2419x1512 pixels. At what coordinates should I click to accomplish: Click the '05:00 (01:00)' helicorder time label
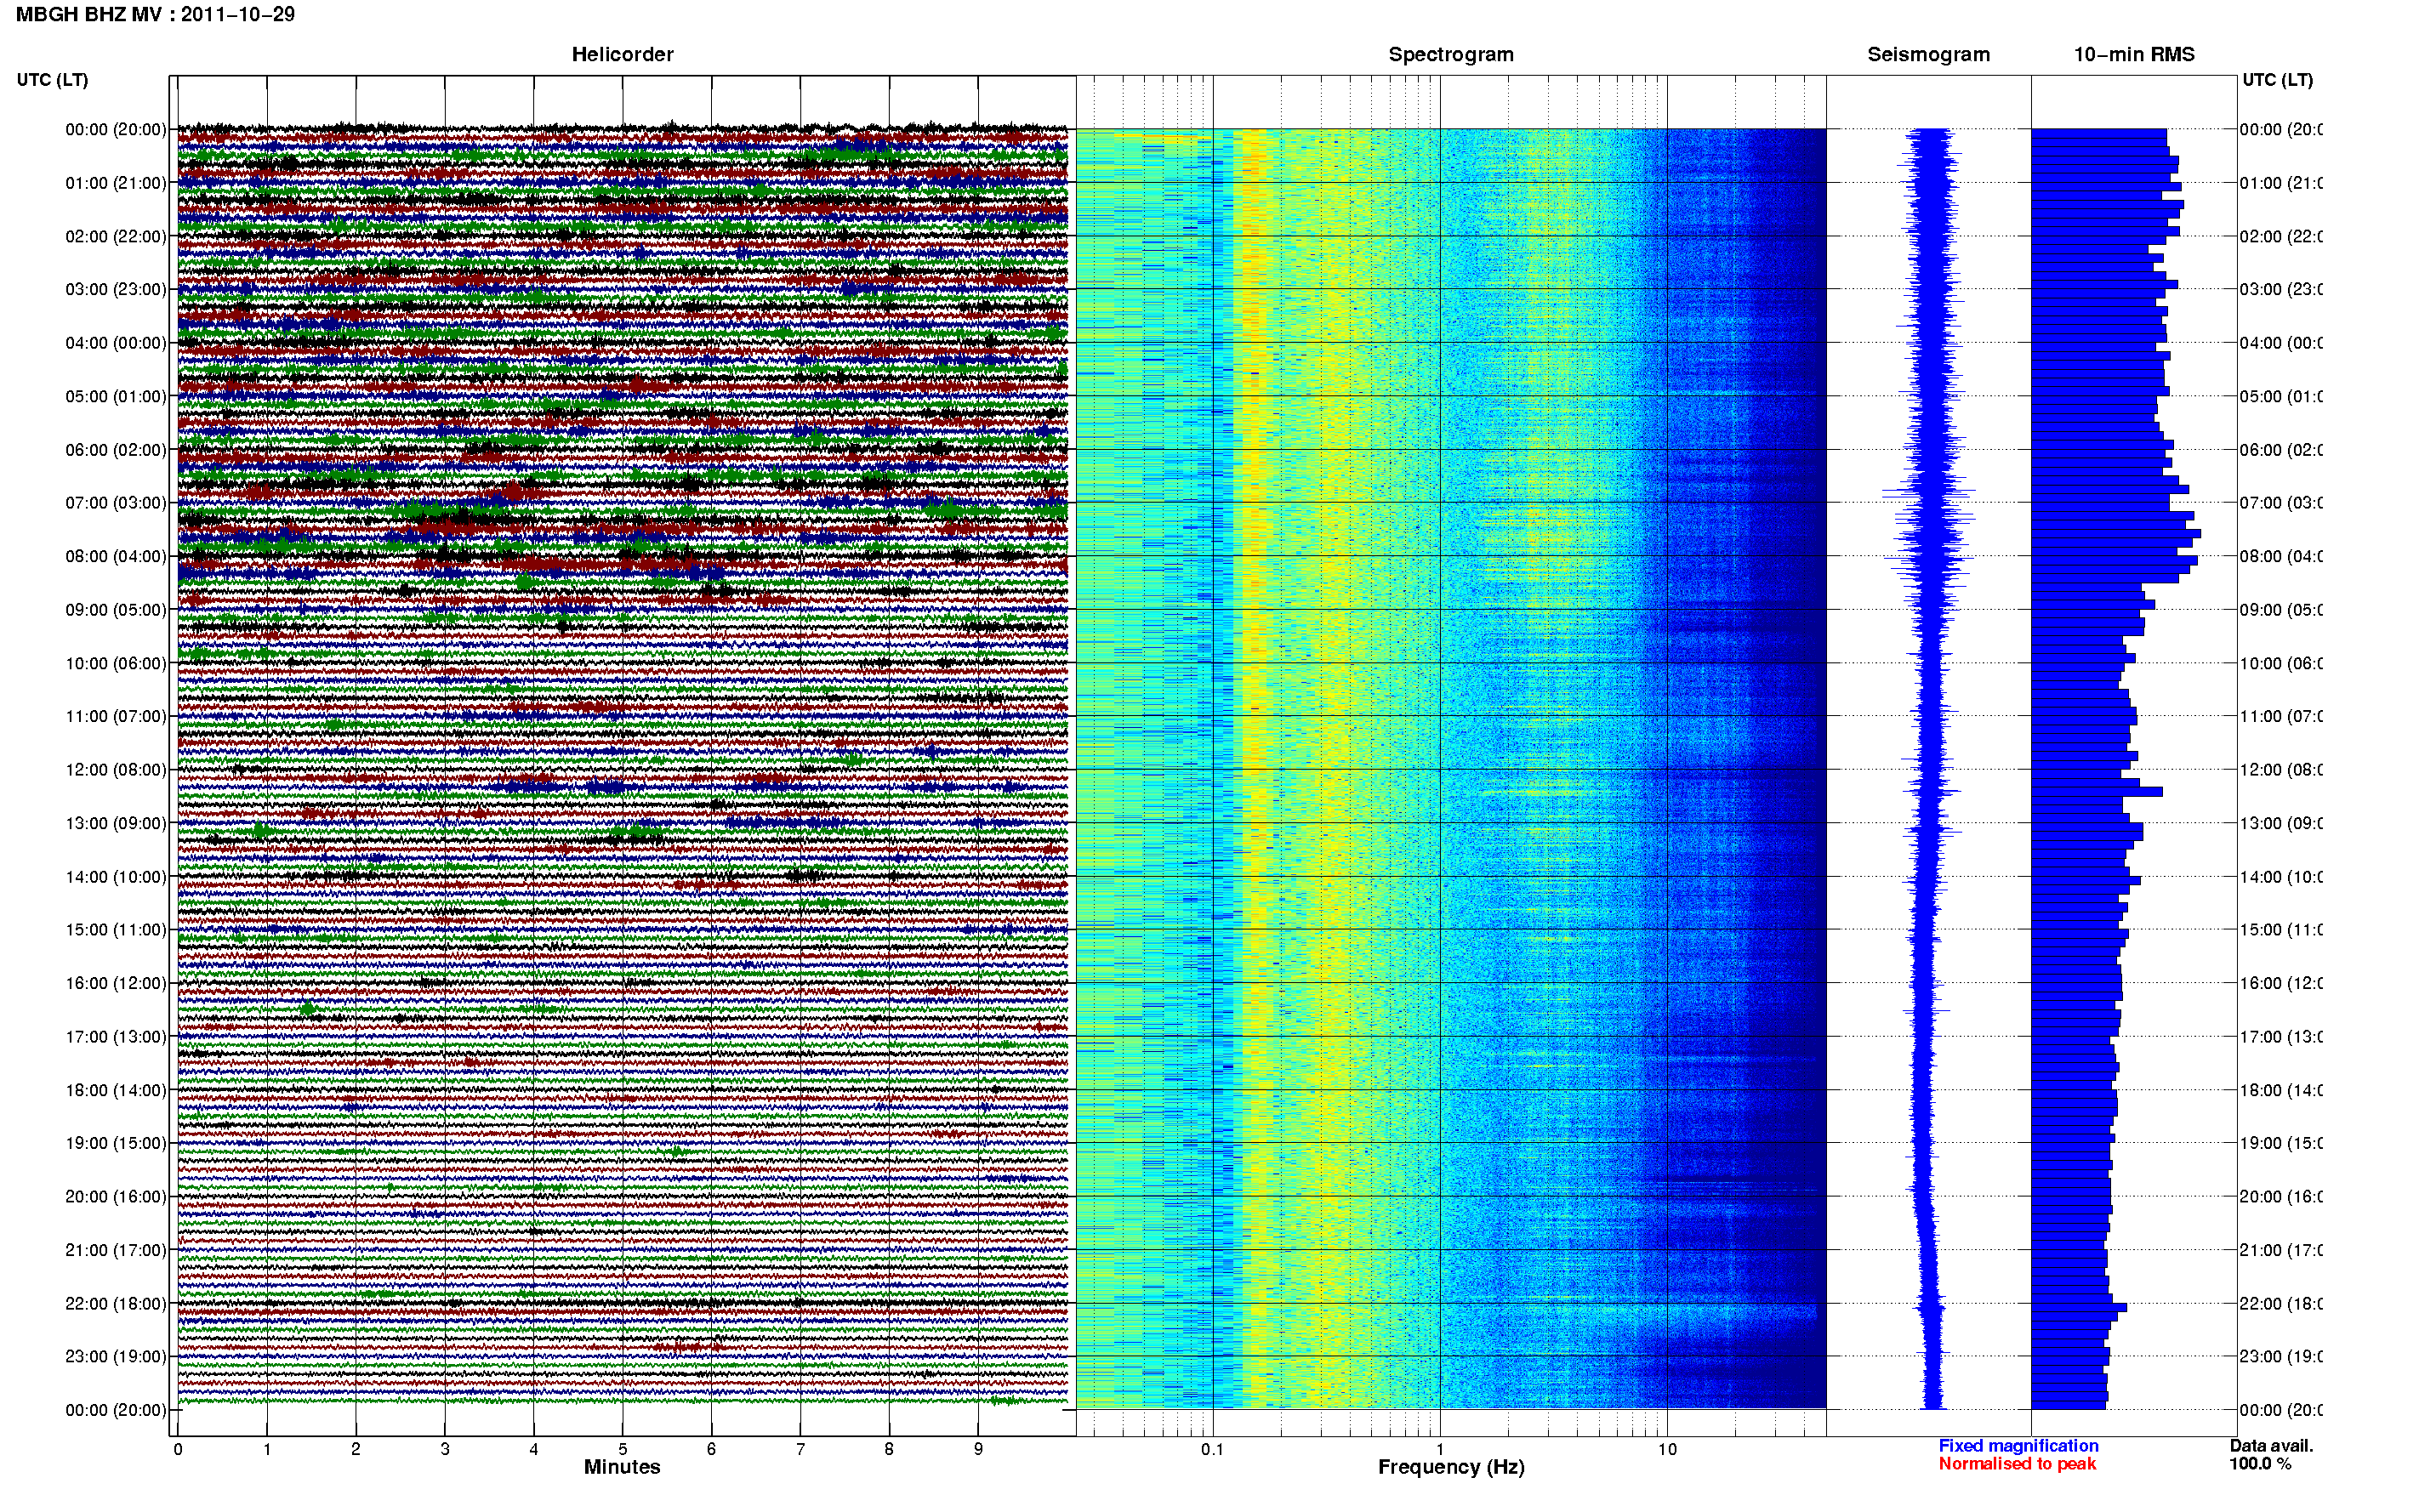click(x=116, y=396)
